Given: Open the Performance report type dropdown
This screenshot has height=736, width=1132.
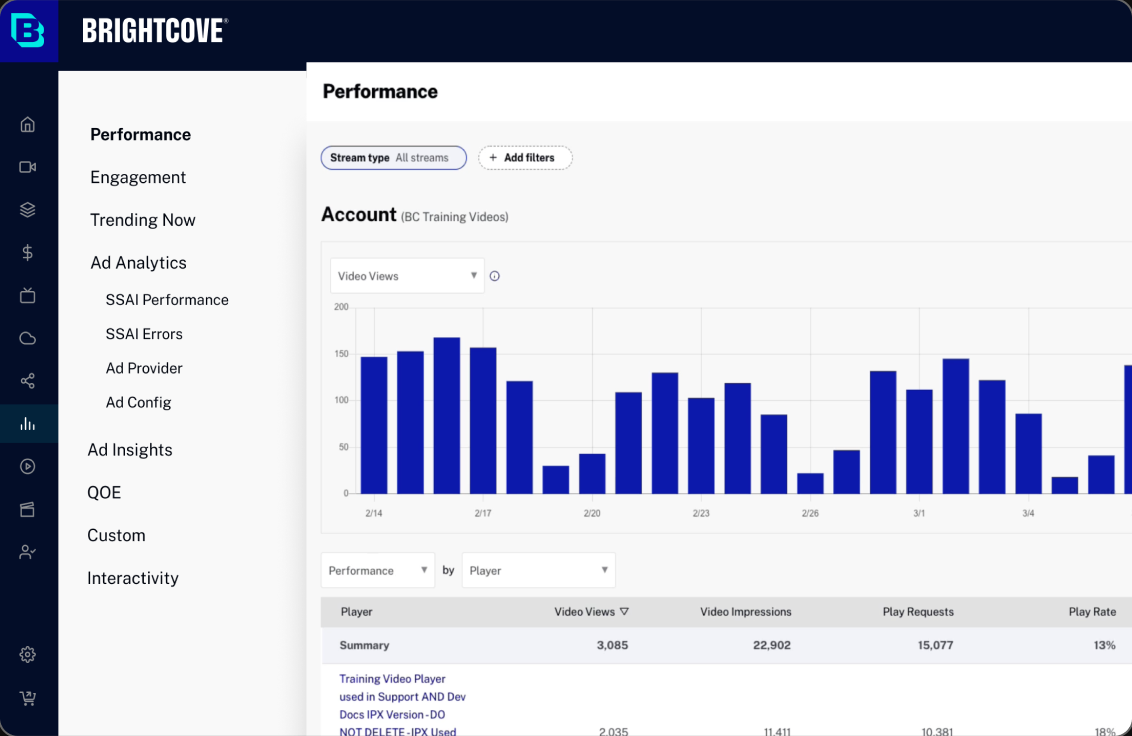Looking at the screenshot, I should click(378, 571).
